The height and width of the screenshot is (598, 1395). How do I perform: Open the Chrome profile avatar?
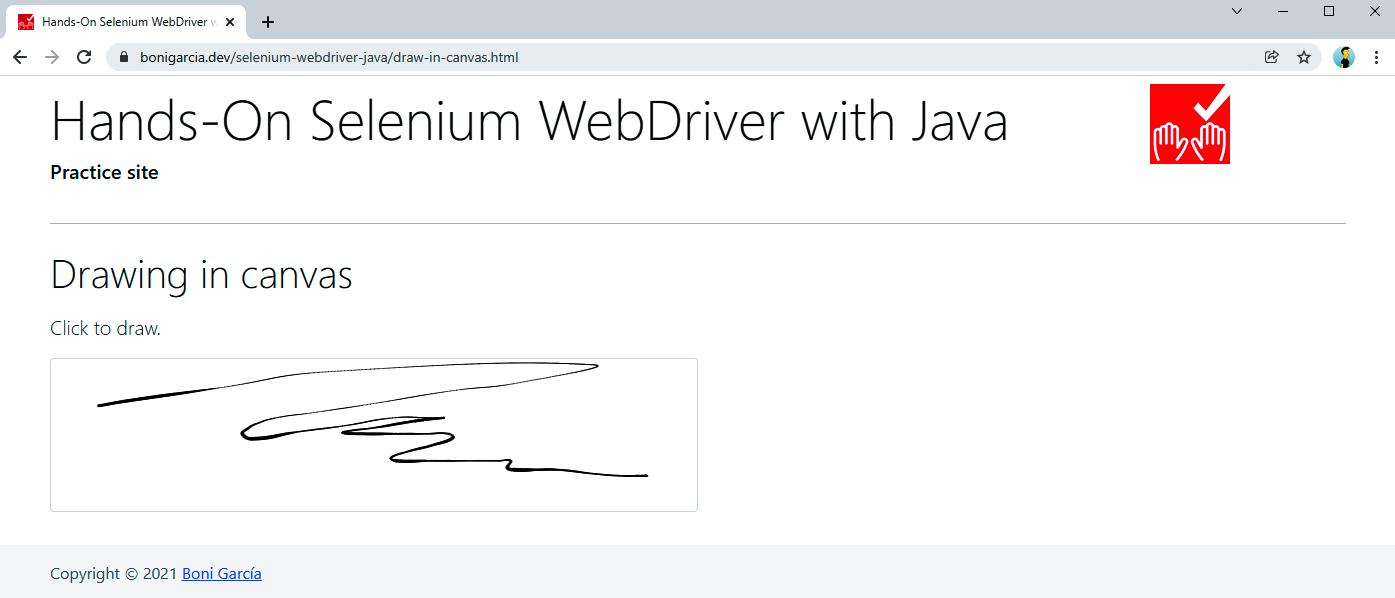coord(1344,57)
